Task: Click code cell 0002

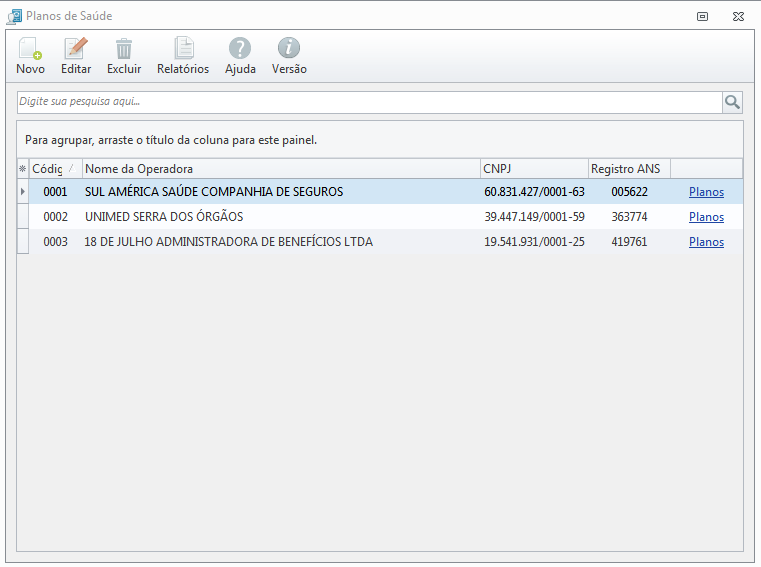Action: point(55,217)
